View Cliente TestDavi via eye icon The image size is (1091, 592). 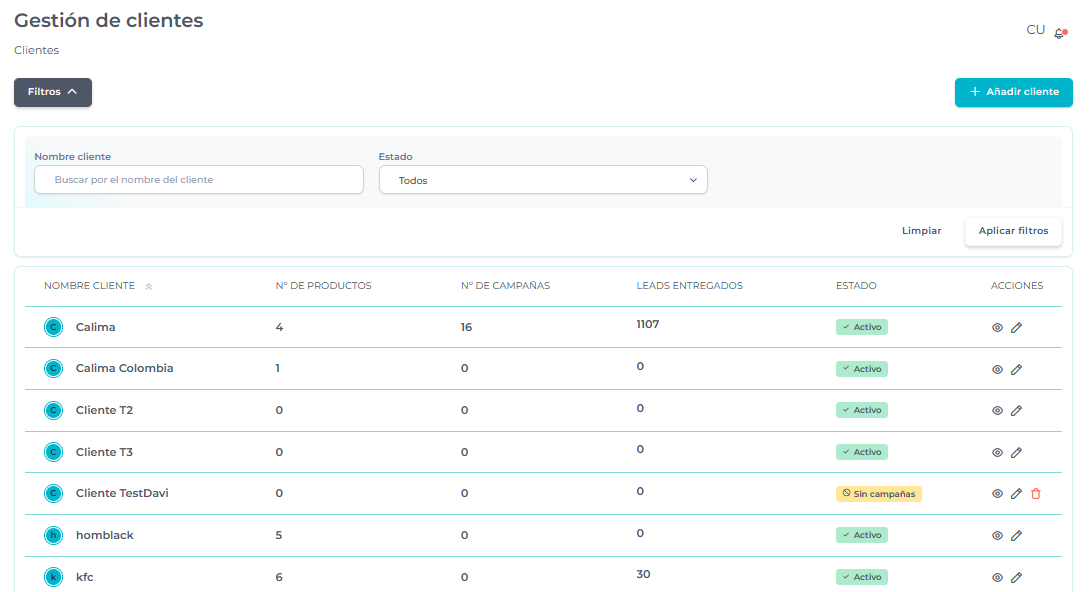tap(997, 494)
